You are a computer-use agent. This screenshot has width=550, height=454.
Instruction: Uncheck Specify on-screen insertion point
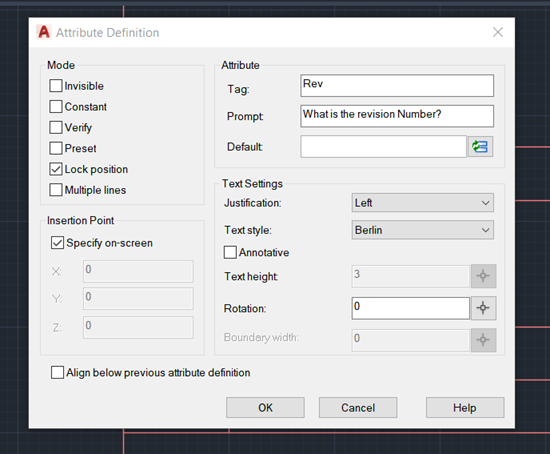click(58, 243)
